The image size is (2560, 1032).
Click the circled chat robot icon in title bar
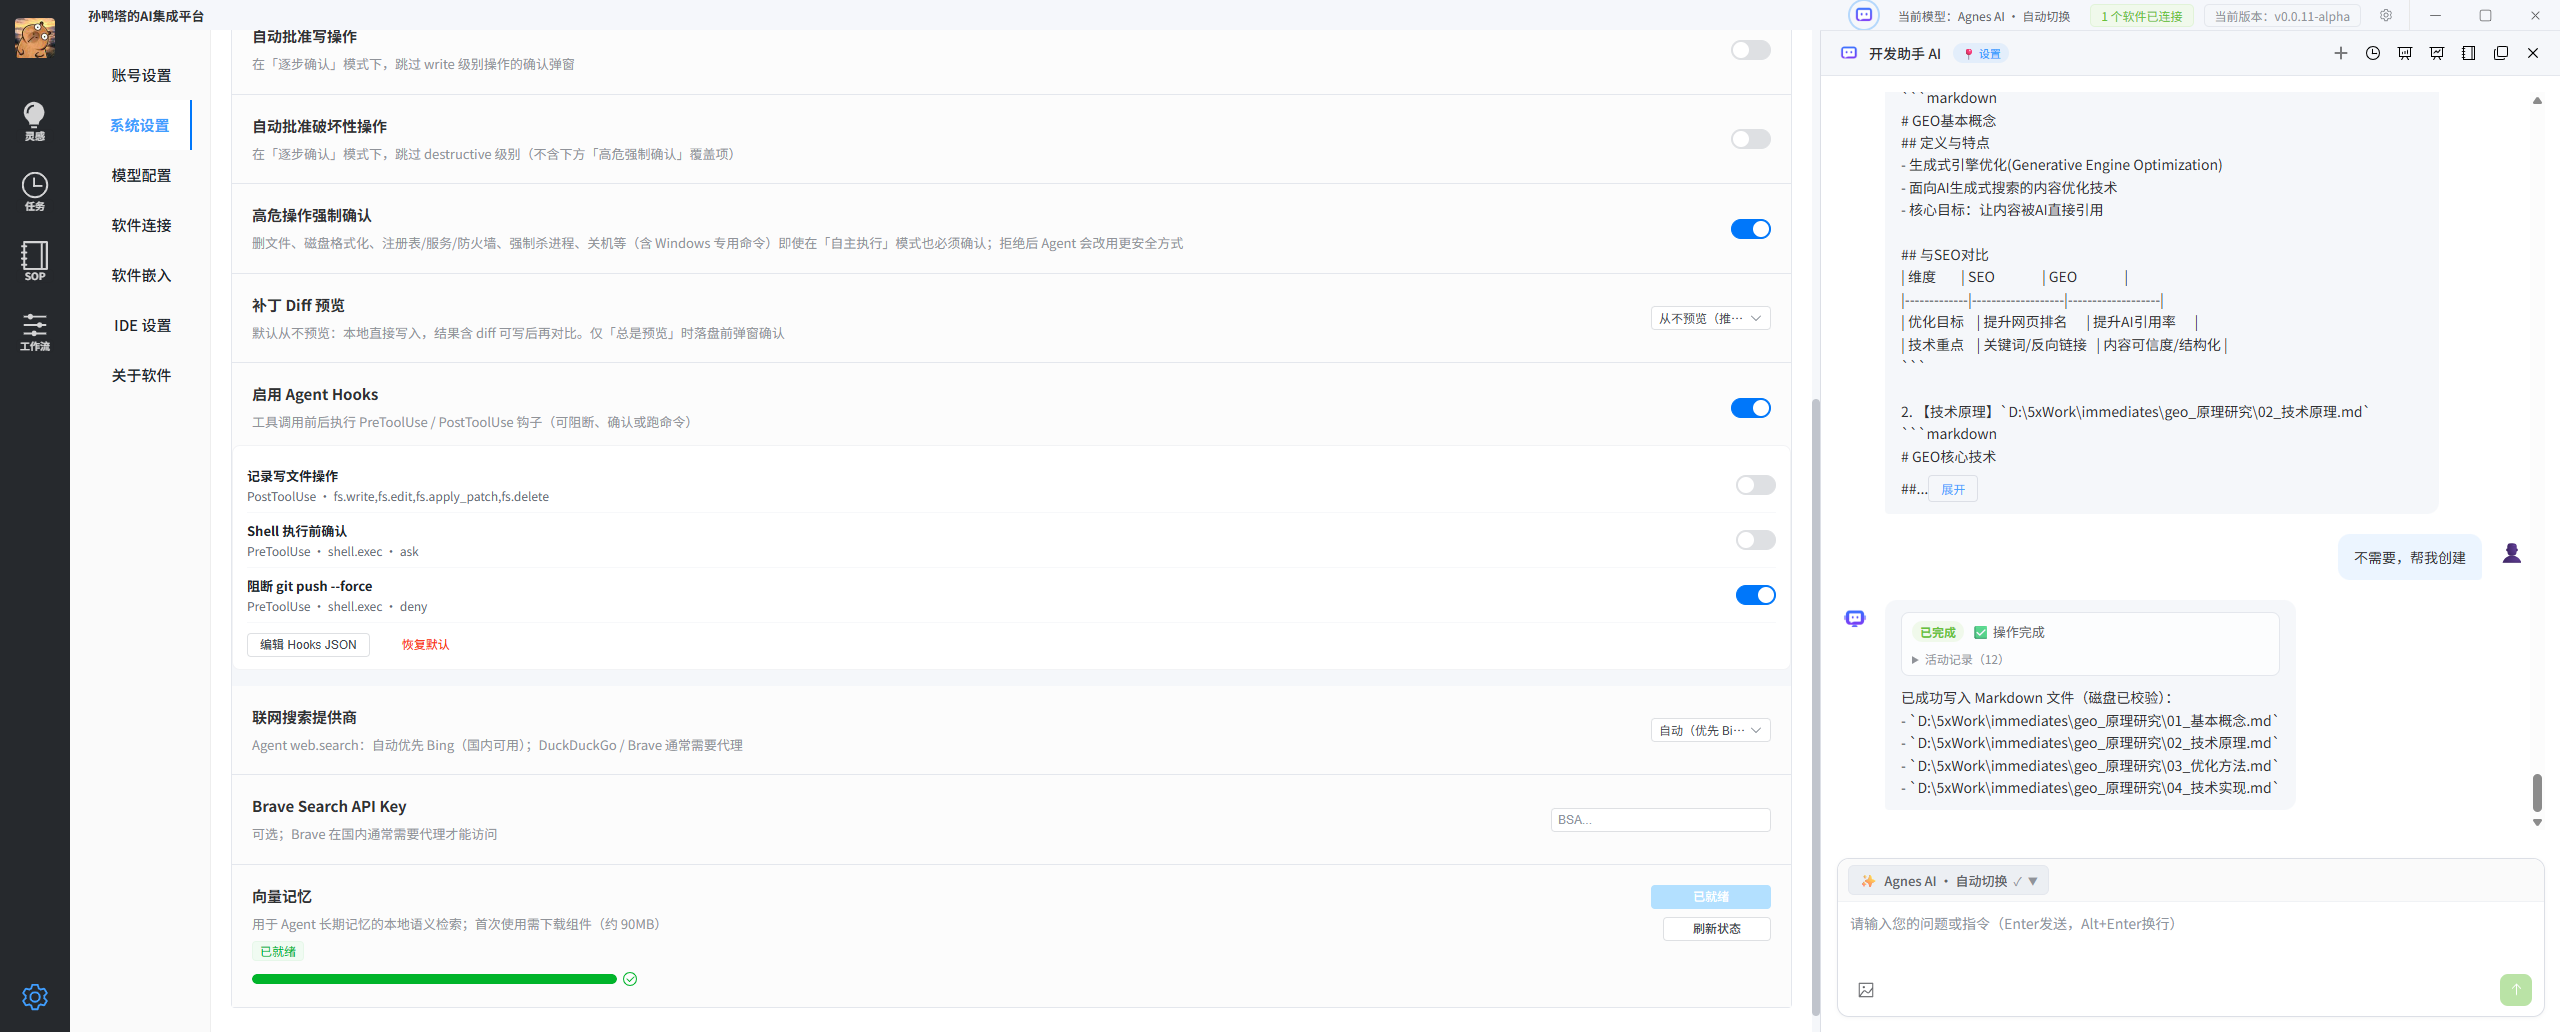coord(1864,15)
